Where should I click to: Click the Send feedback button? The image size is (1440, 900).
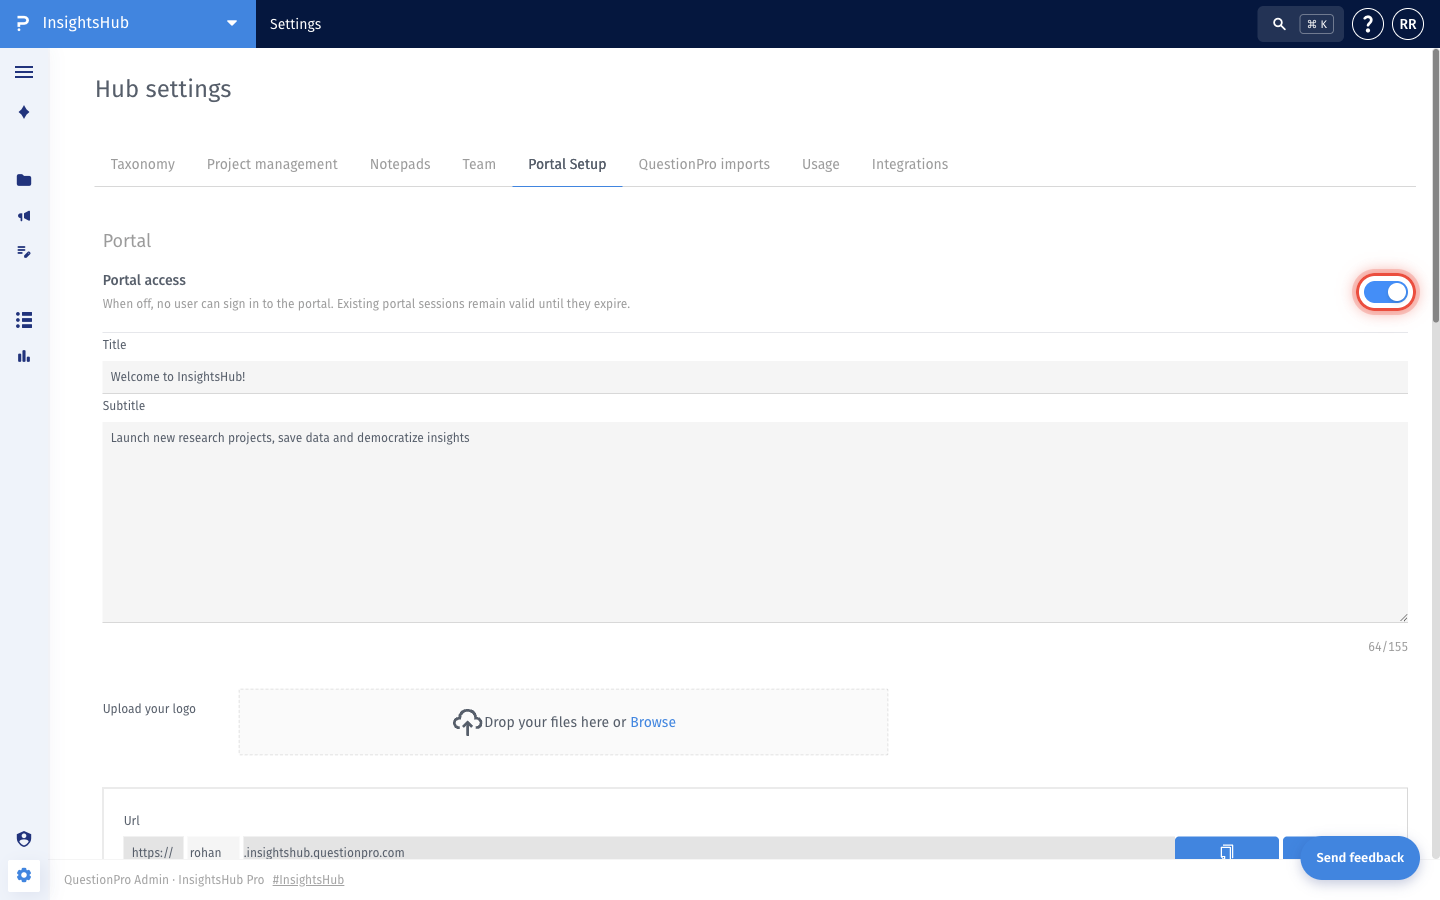tap(1360, 858)
